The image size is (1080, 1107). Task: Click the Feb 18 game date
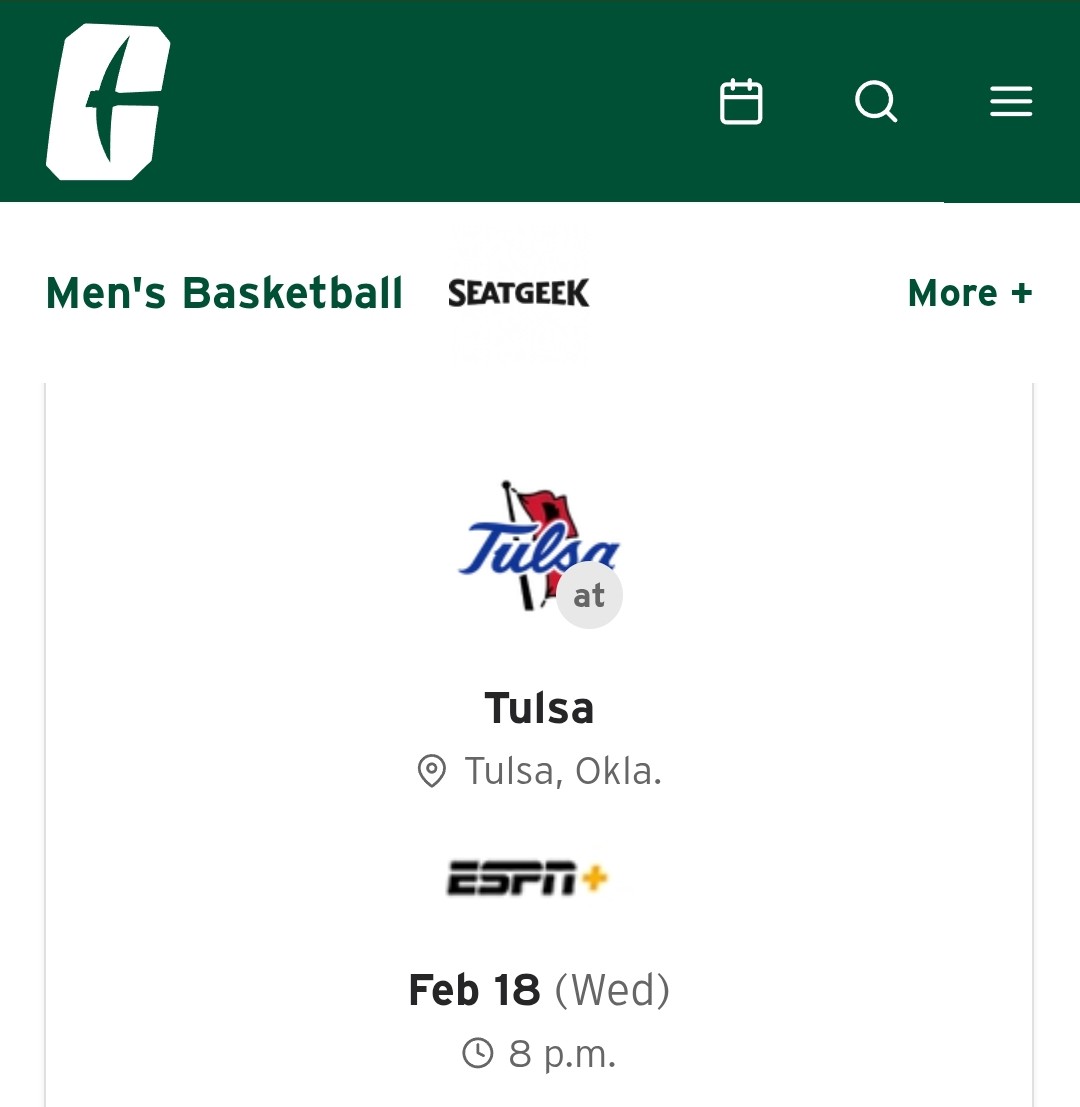(474, 990)
